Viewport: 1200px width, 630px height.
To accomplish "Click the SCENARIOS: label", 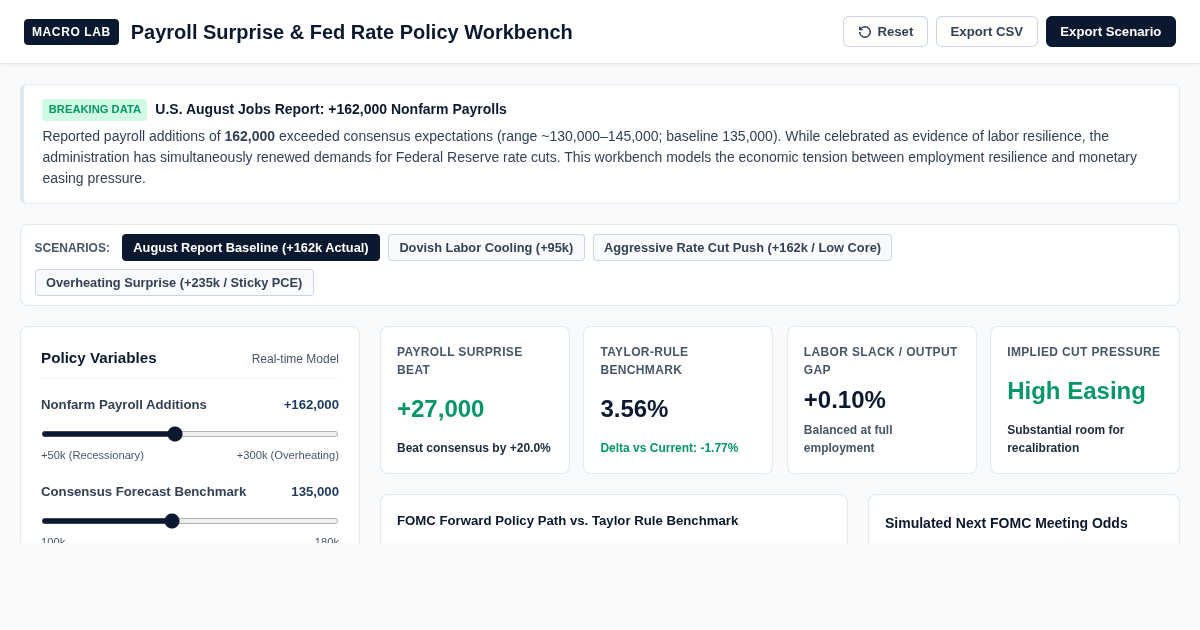I will coord(72,248).
